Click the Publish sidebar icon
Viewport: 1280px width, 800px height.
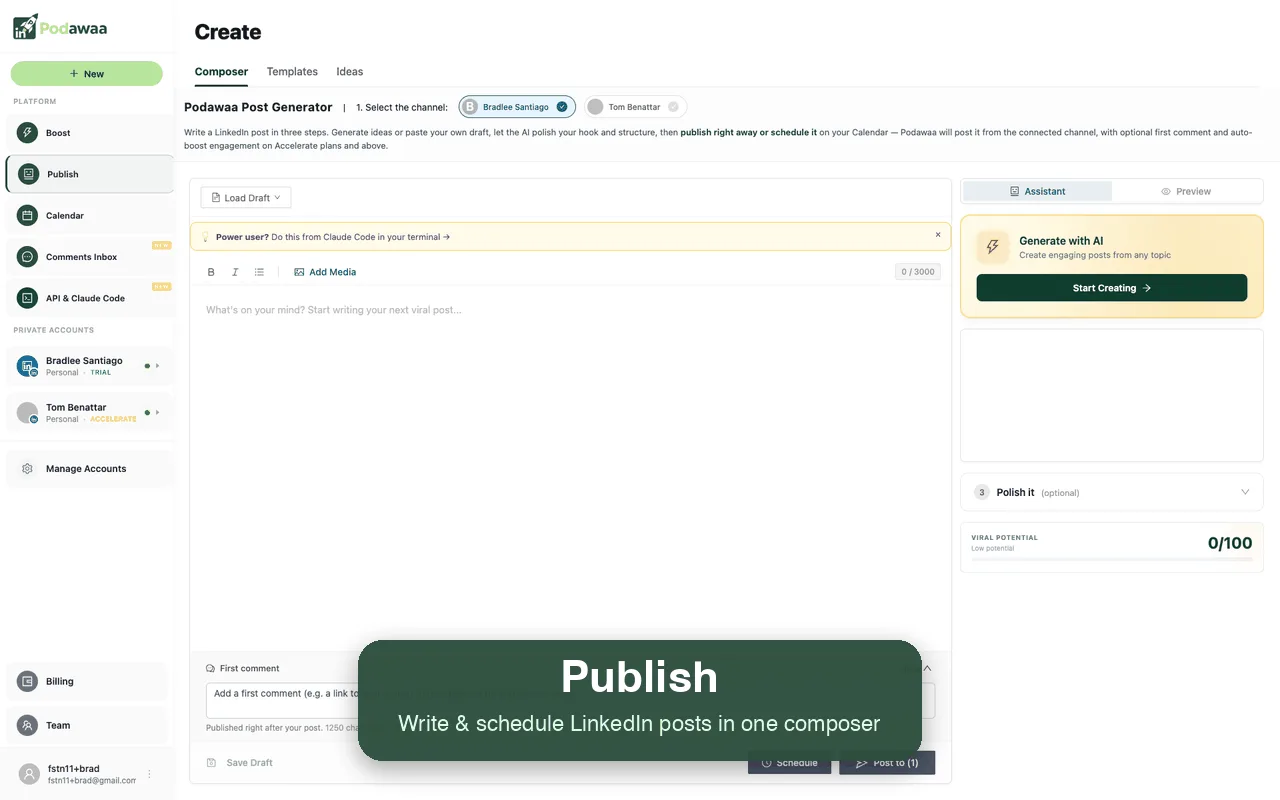tap(29, 174)
